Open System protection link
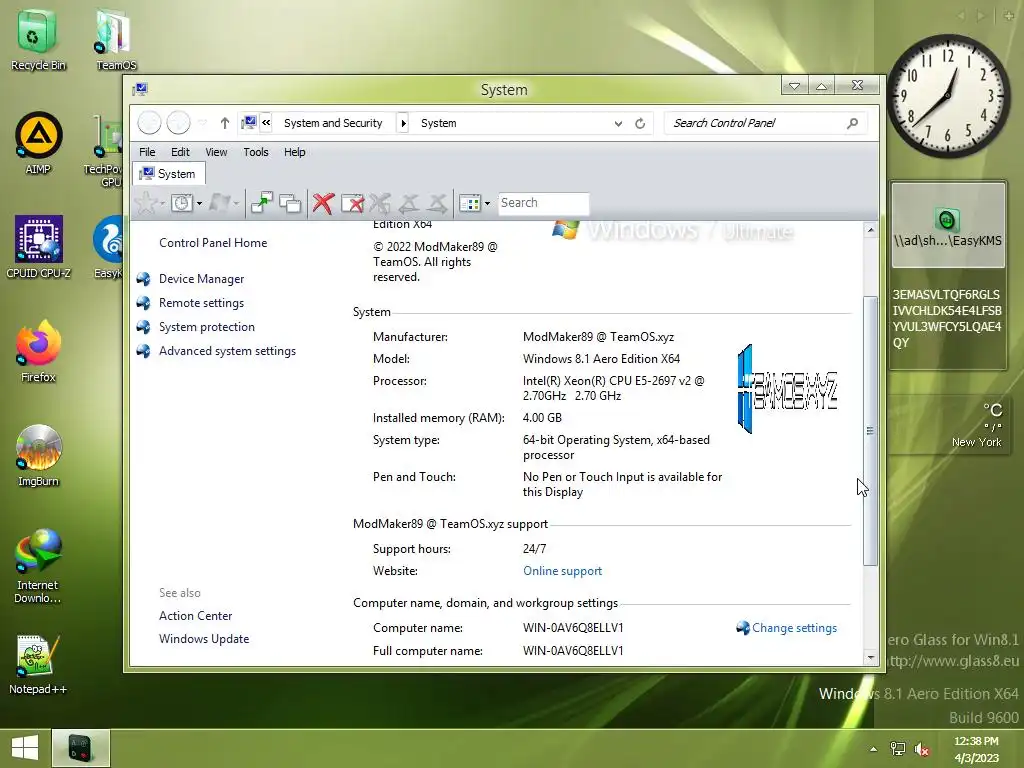 (x=206, y=327)
